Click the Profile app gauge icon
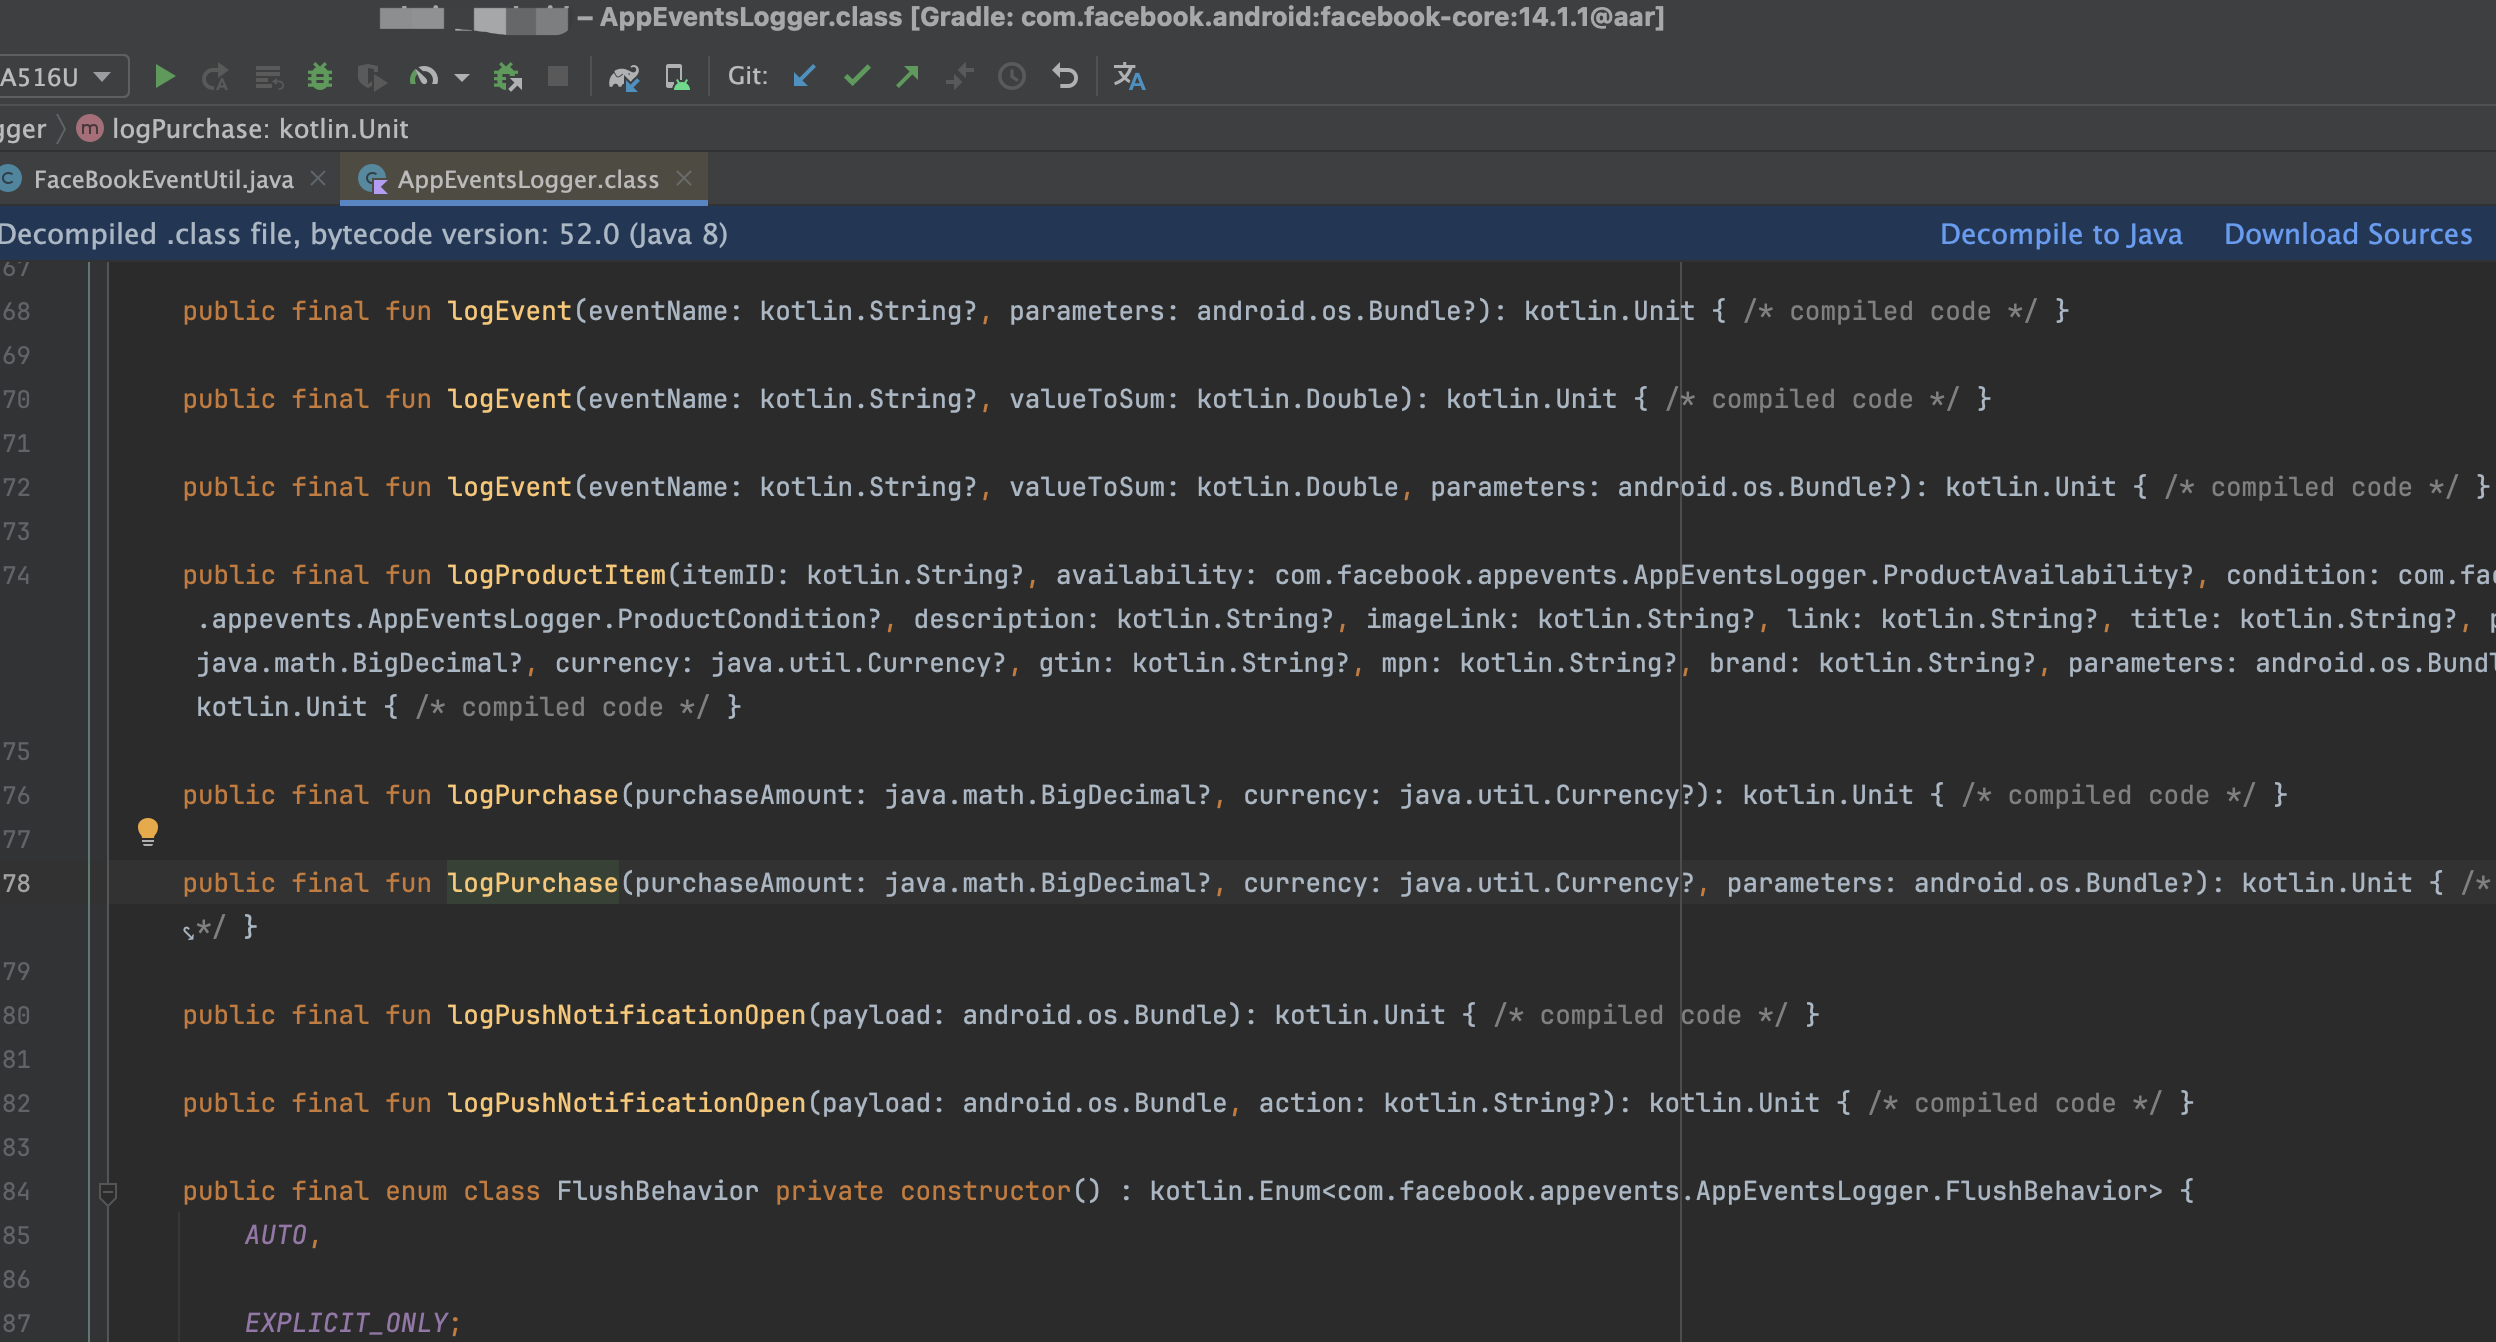Viewport: 2496px width, 1342px height. click(x=424, y=76)
